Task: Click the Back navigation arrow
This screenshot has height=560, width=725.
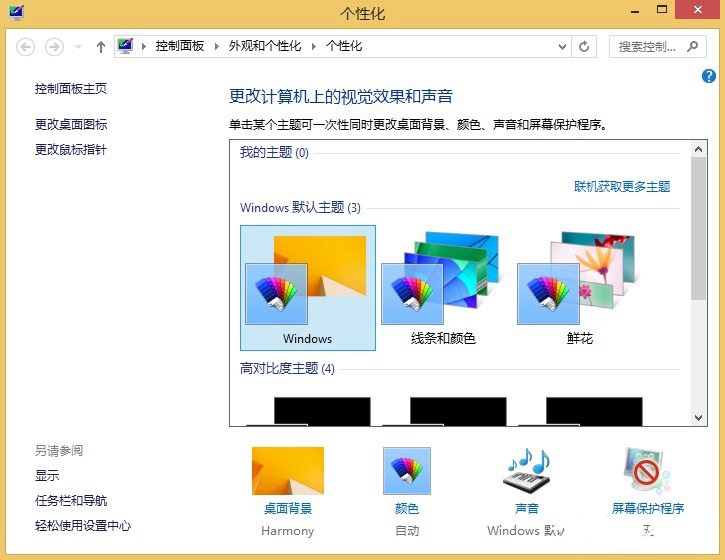Action: [x=25, y=47]
